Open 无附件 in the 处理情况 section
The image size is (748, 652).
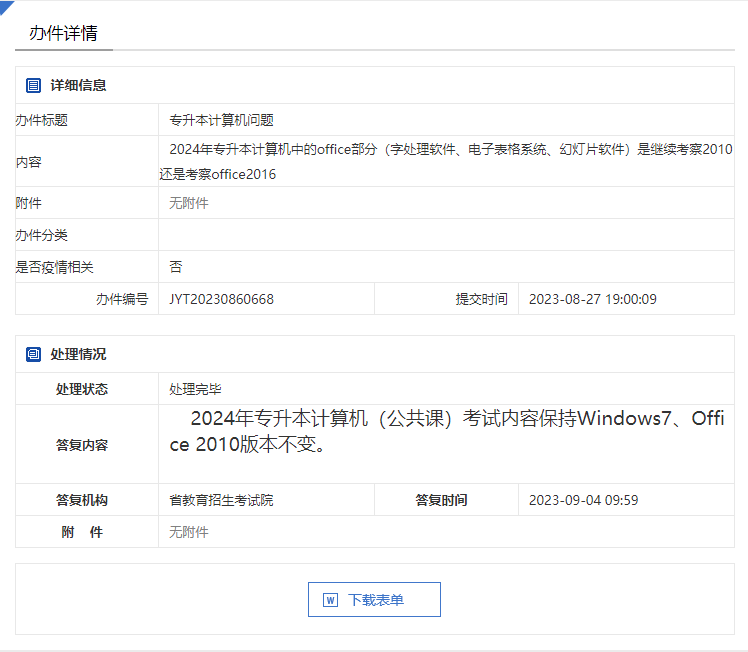click(x=189, y=532)
